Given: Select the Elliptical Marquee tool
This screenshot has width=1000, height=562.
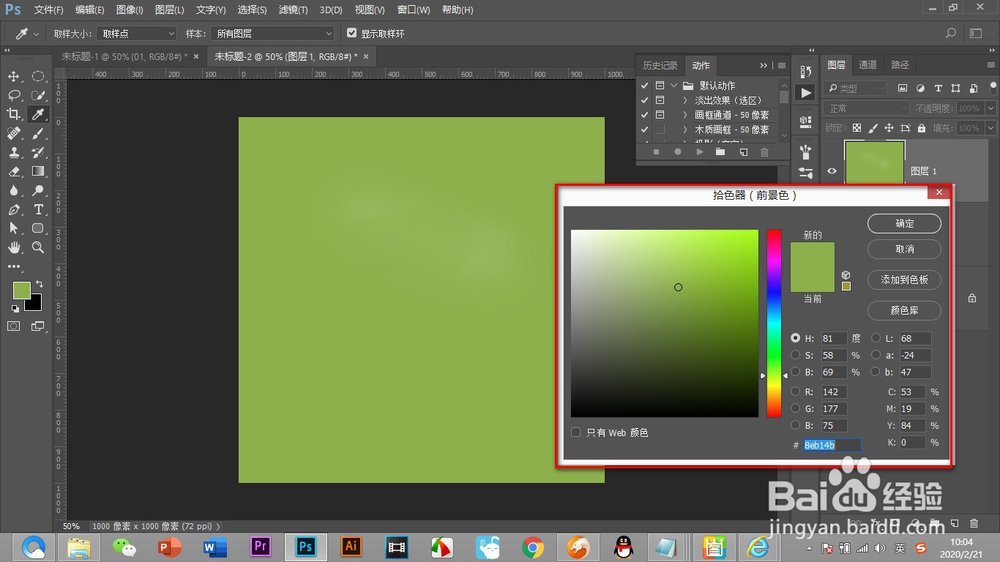Looking at the screenshot, I should click(x=38, y=77).
